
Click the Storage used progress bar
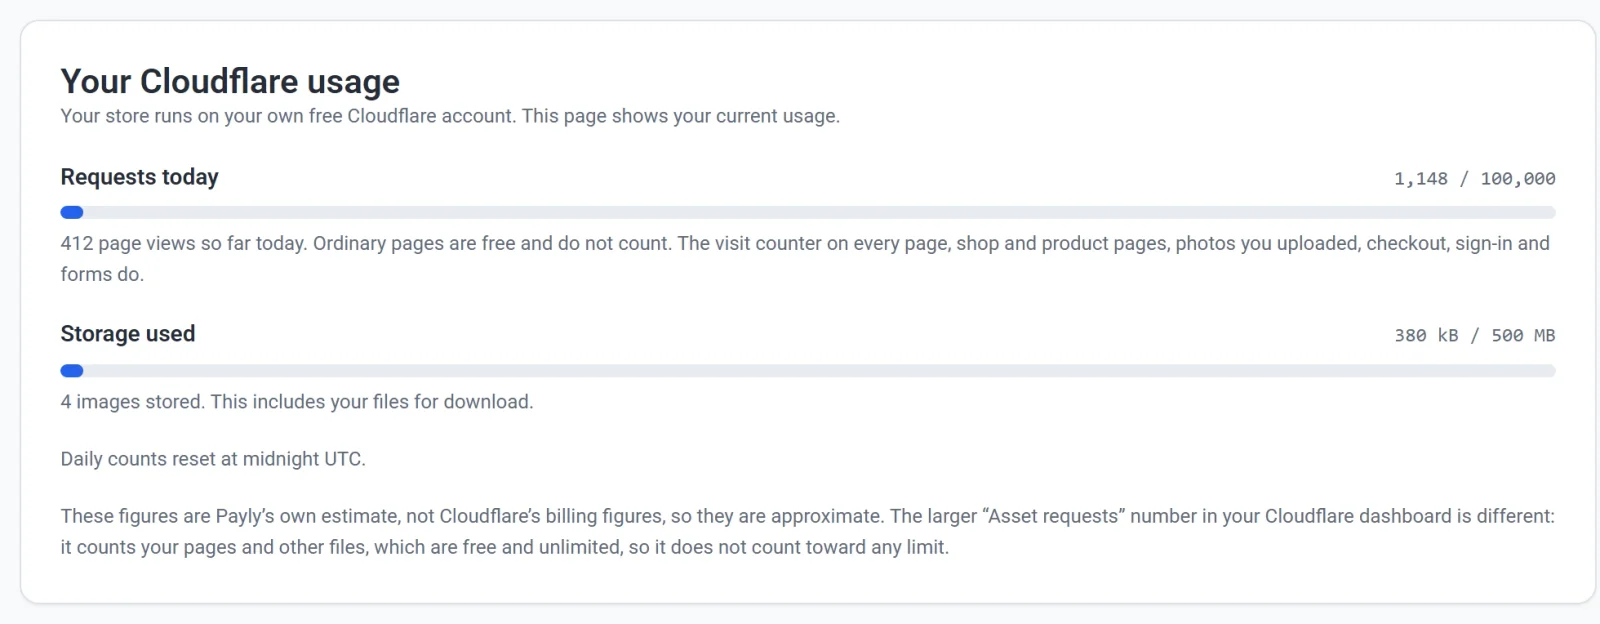[x=808, y=371]
